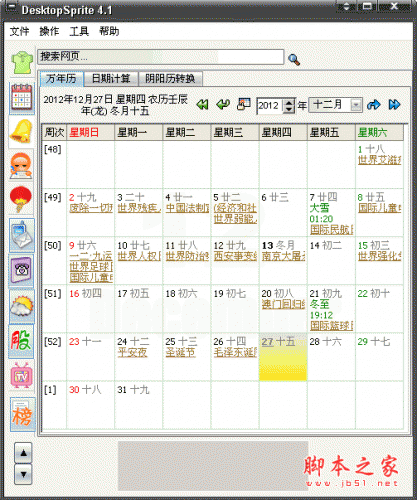Open the 国际民航日 link on December 7

click(x=331, y=230)
